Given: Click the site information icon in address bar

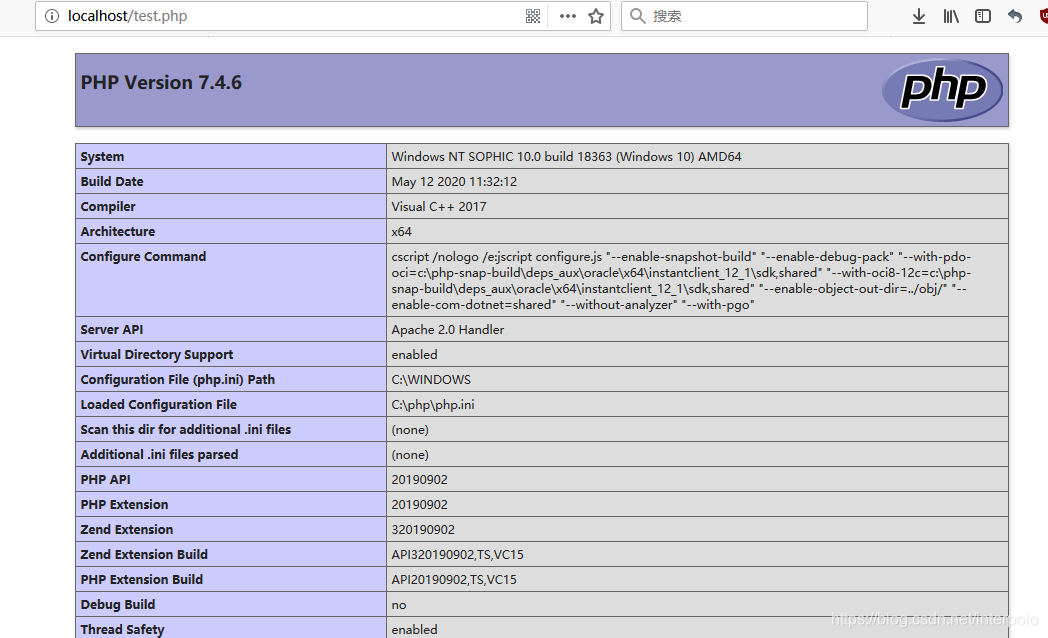Looking at the screenshot, I should (51, 16).
